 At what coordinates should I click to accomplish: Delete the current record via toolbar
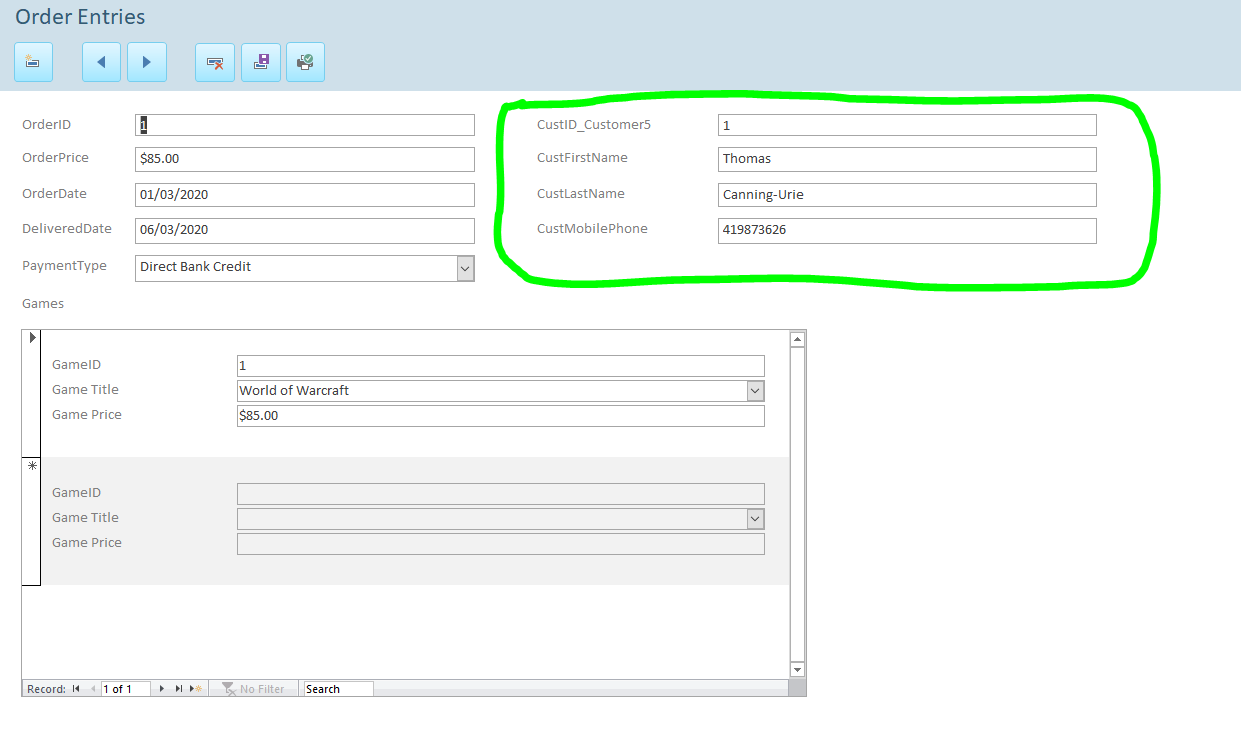215,62
